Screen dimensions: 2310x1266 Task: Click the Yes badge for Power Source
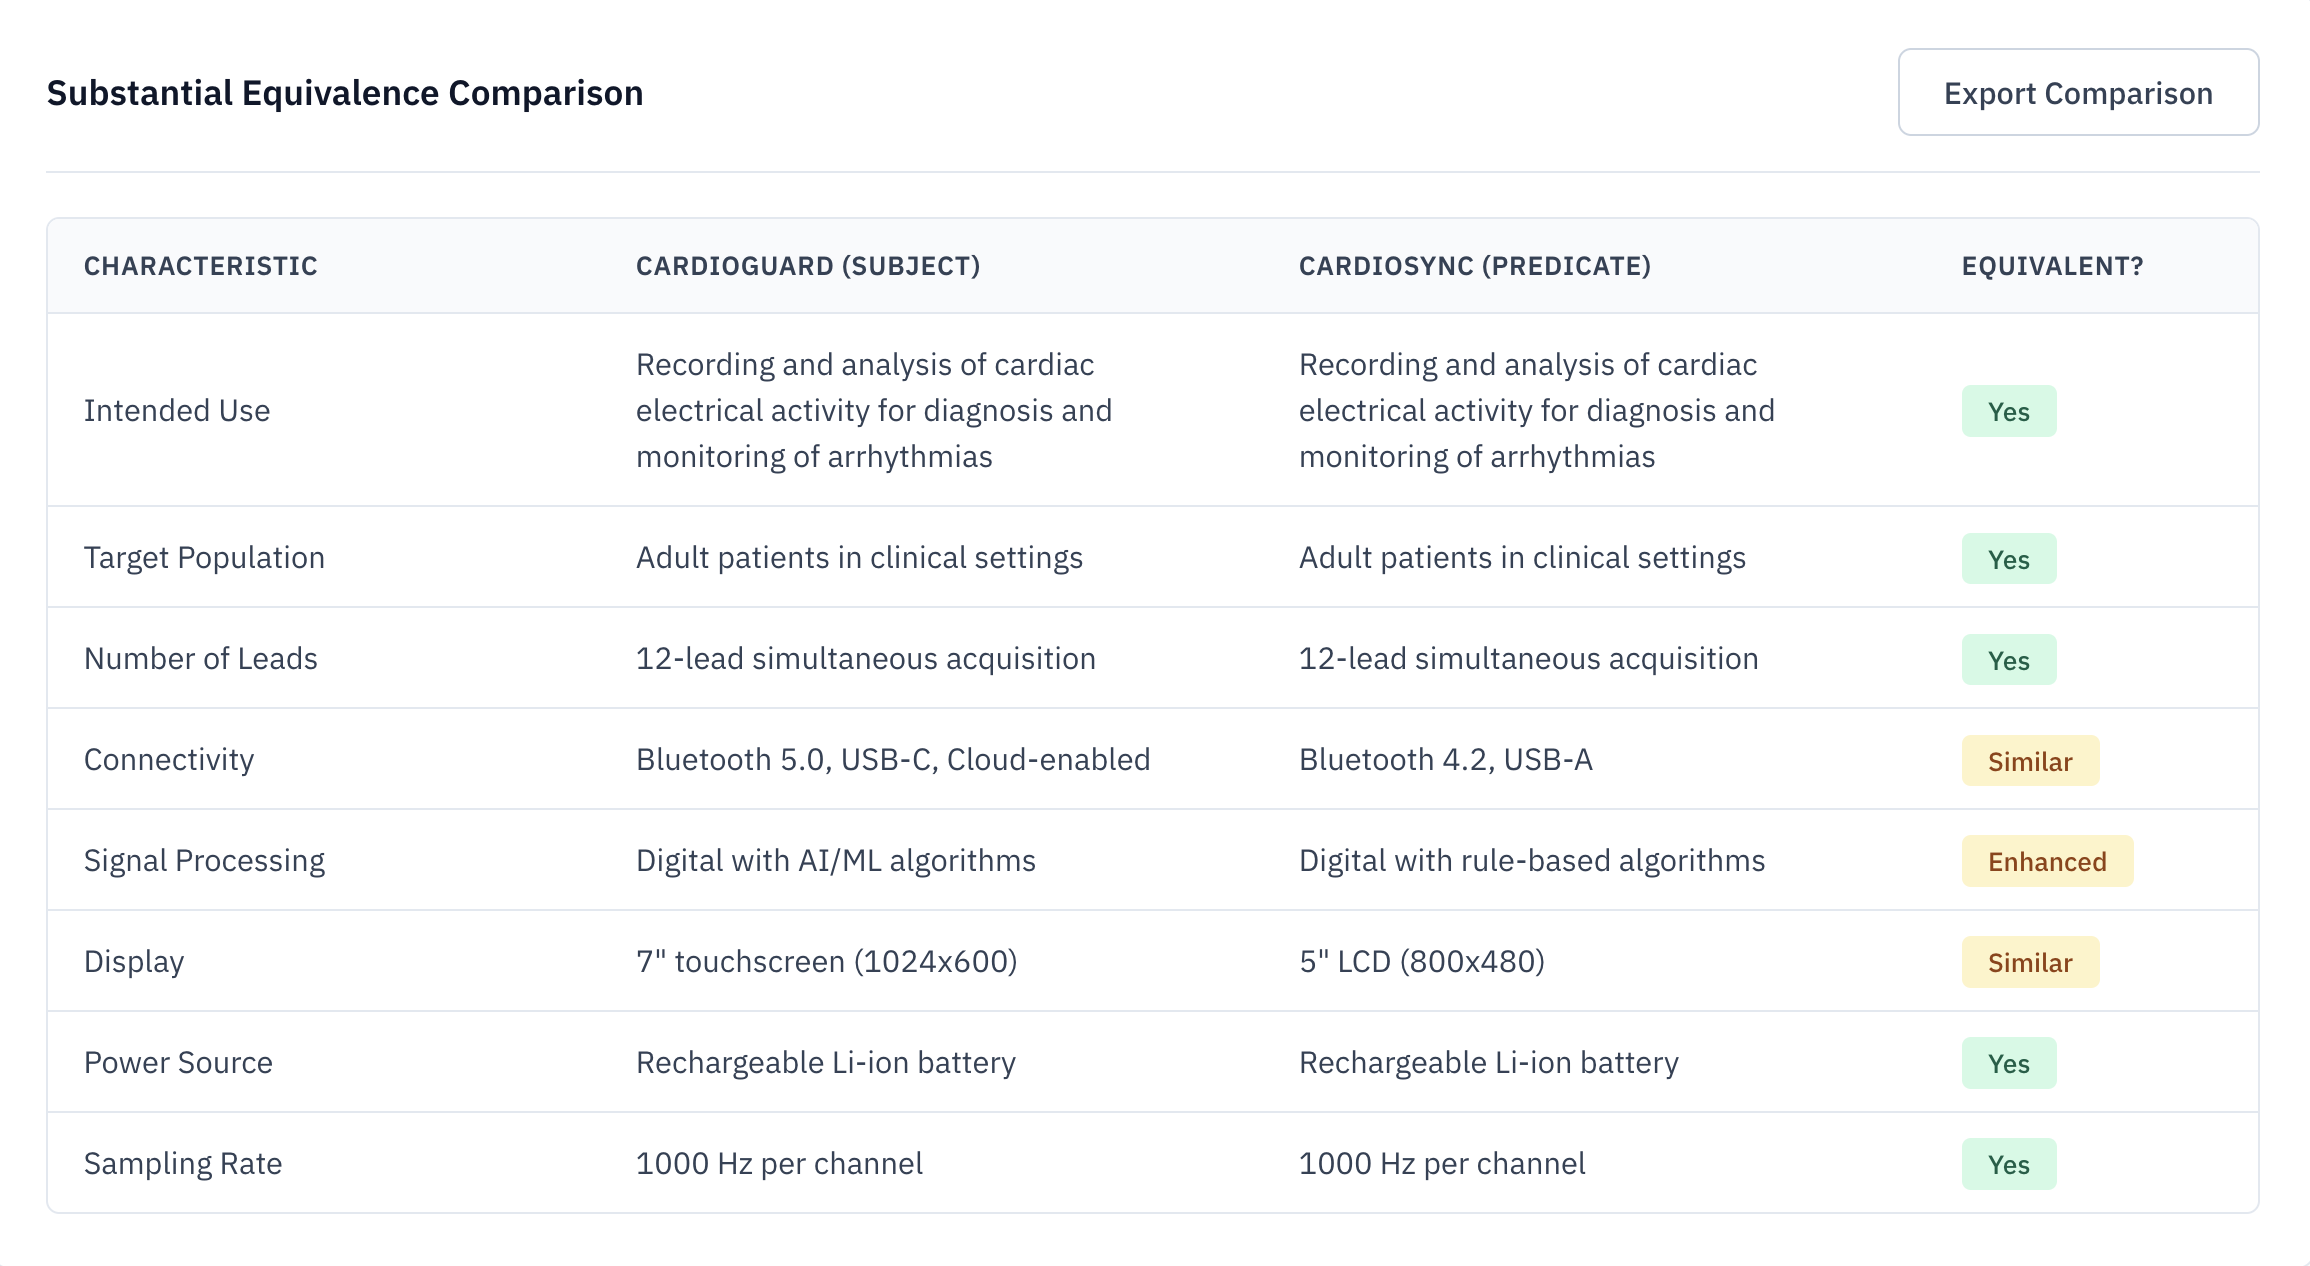(x=2008, y=1064)
